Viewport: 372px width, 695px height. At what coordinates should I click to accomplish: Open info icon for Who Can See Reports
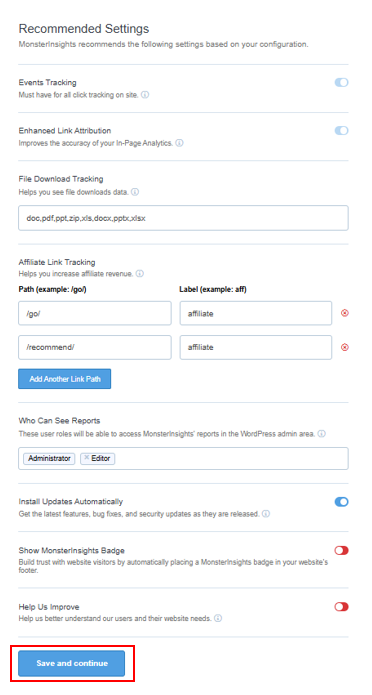click(x=321, y=434)
